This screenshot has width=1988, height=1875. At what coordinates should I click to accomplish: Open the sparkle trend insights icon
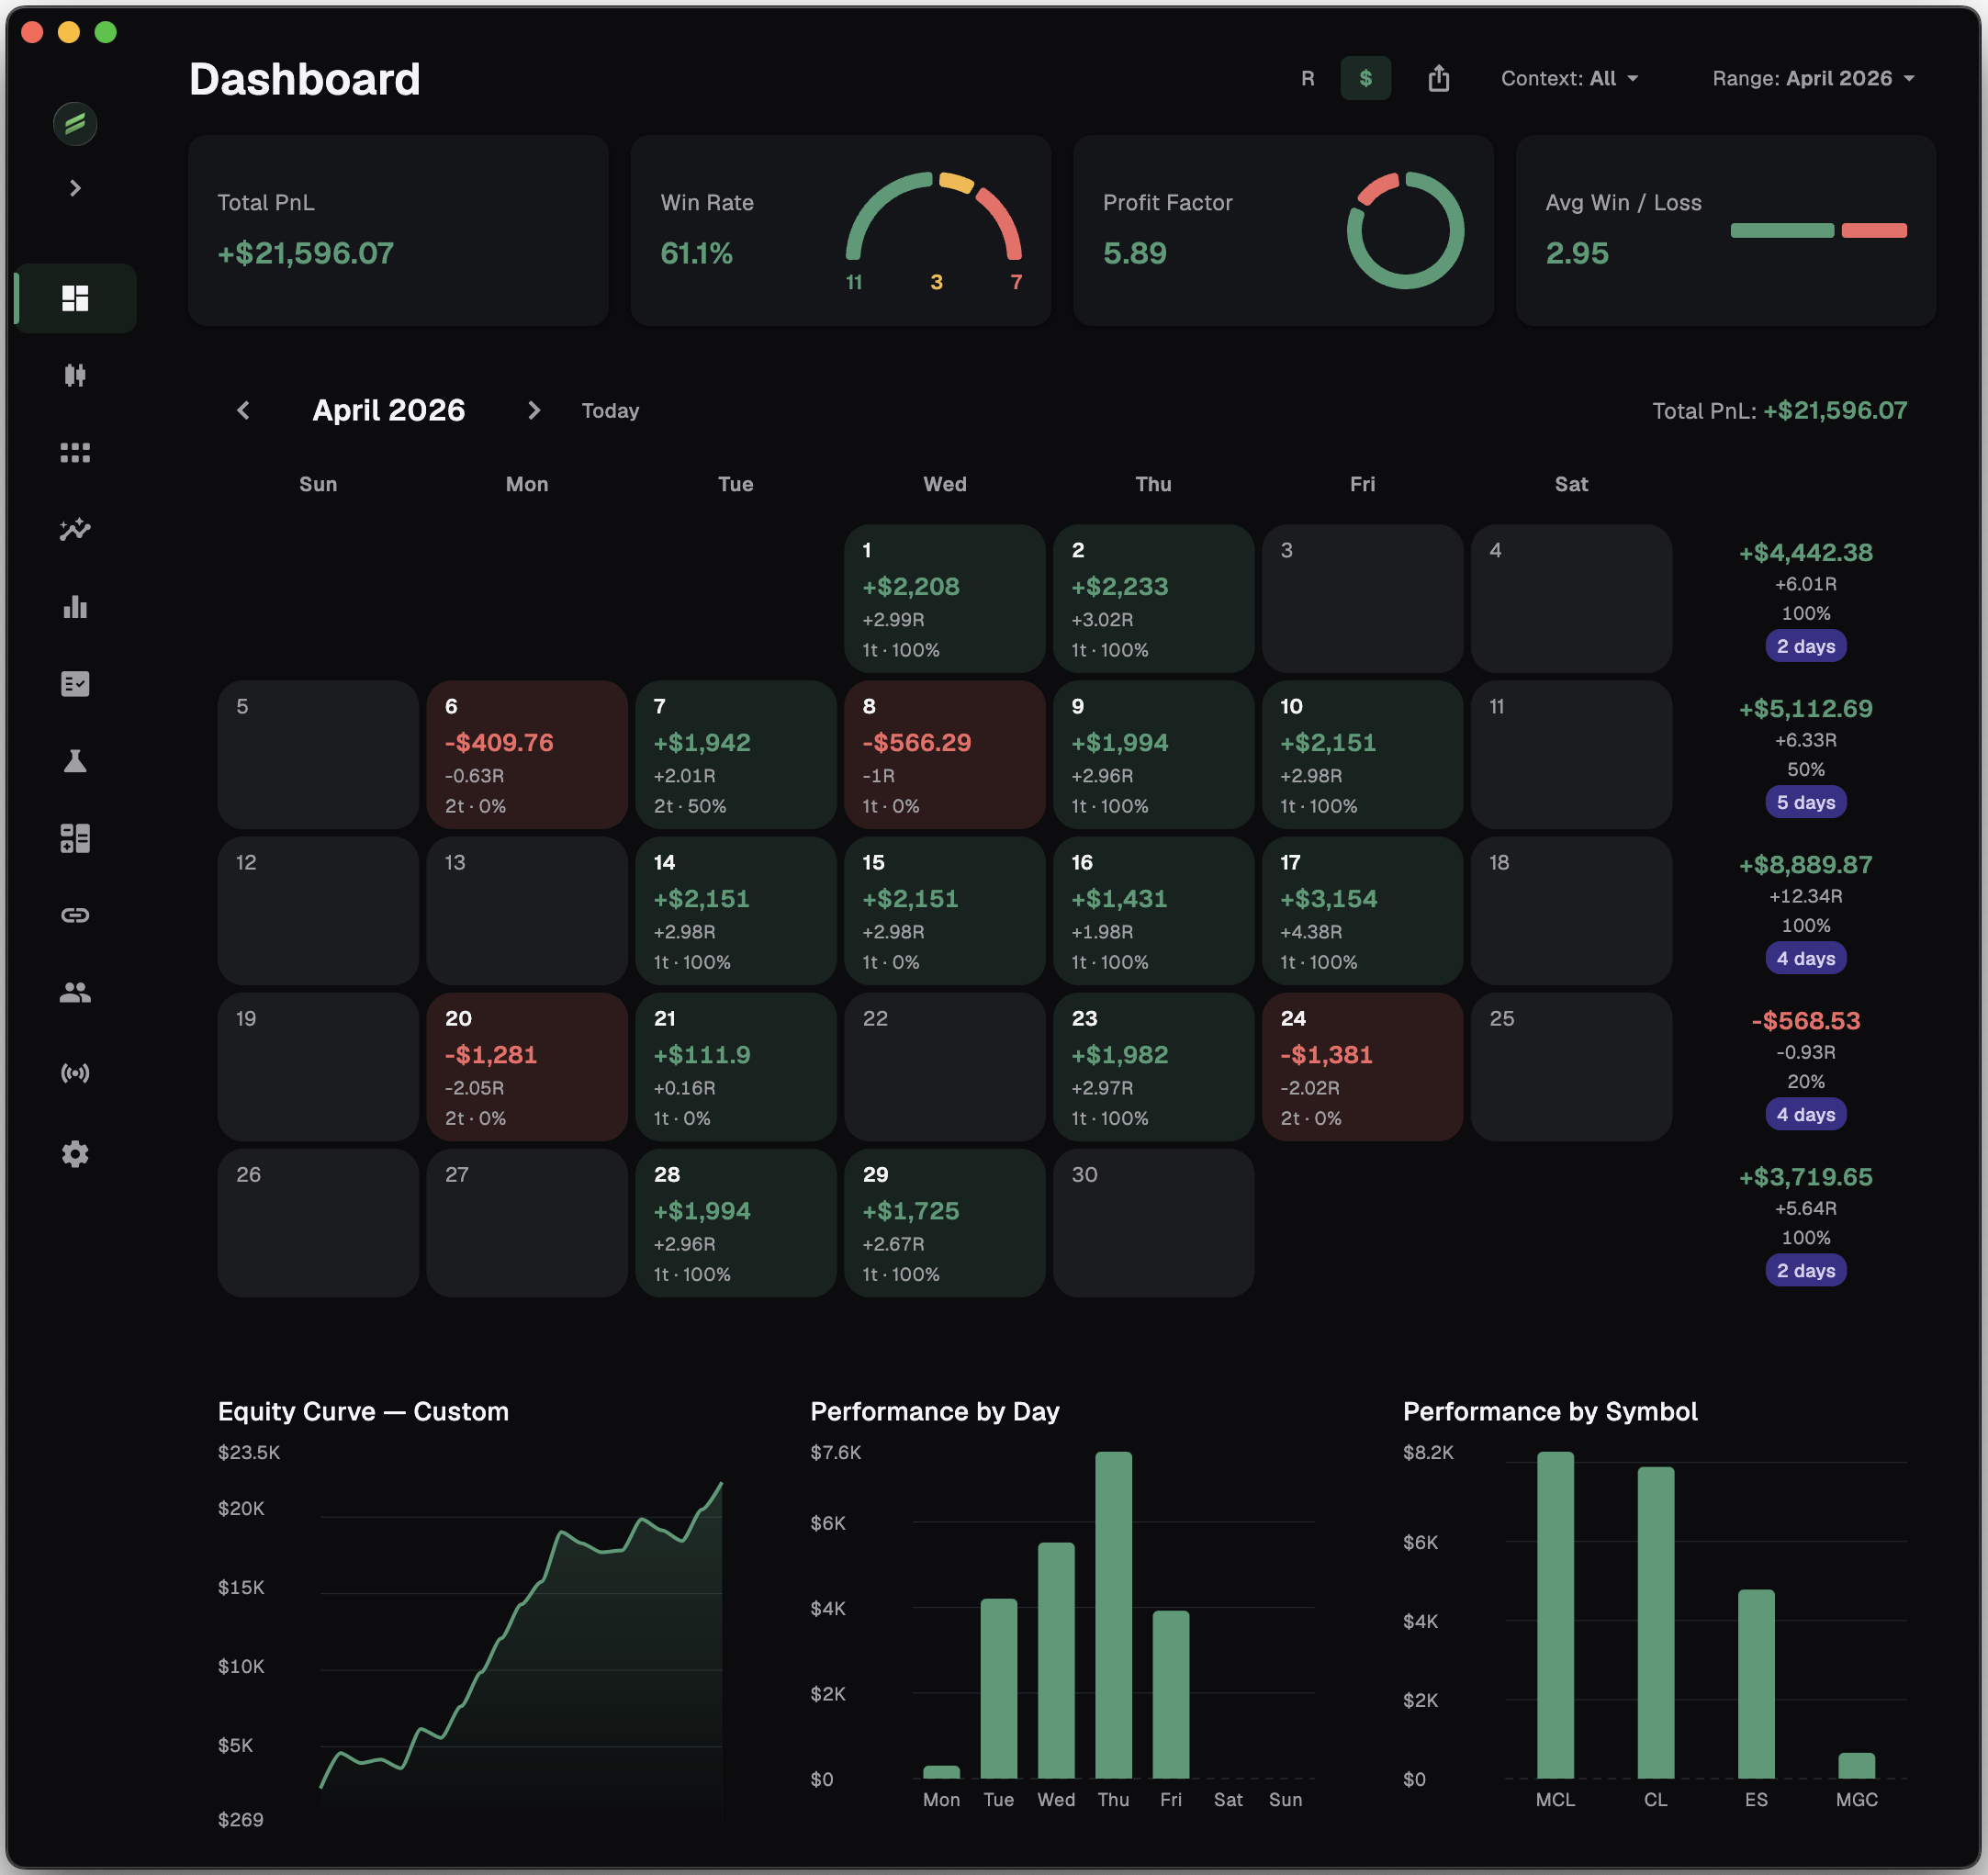[x=75, y=530]
